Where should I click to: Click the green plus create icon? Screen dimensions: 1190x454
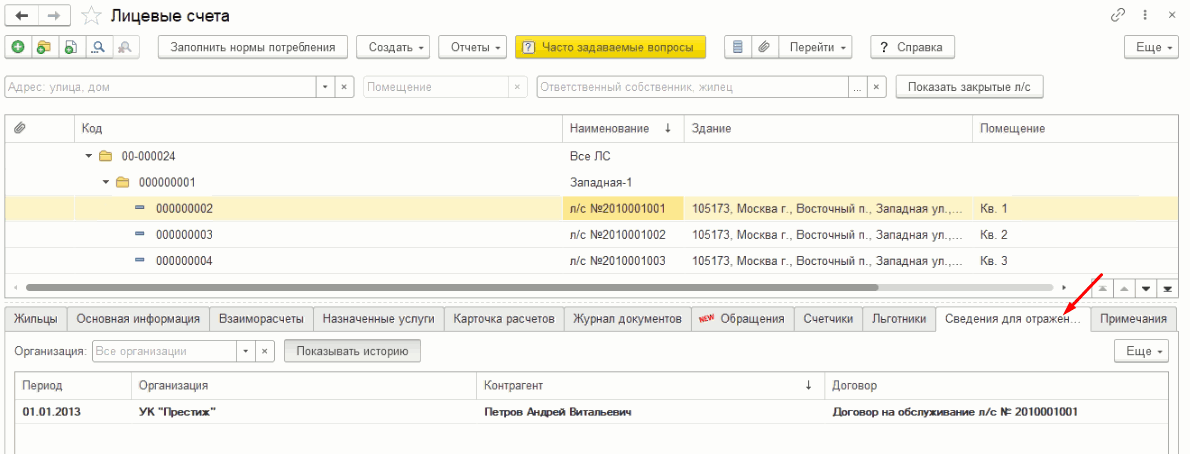[18, 47]
